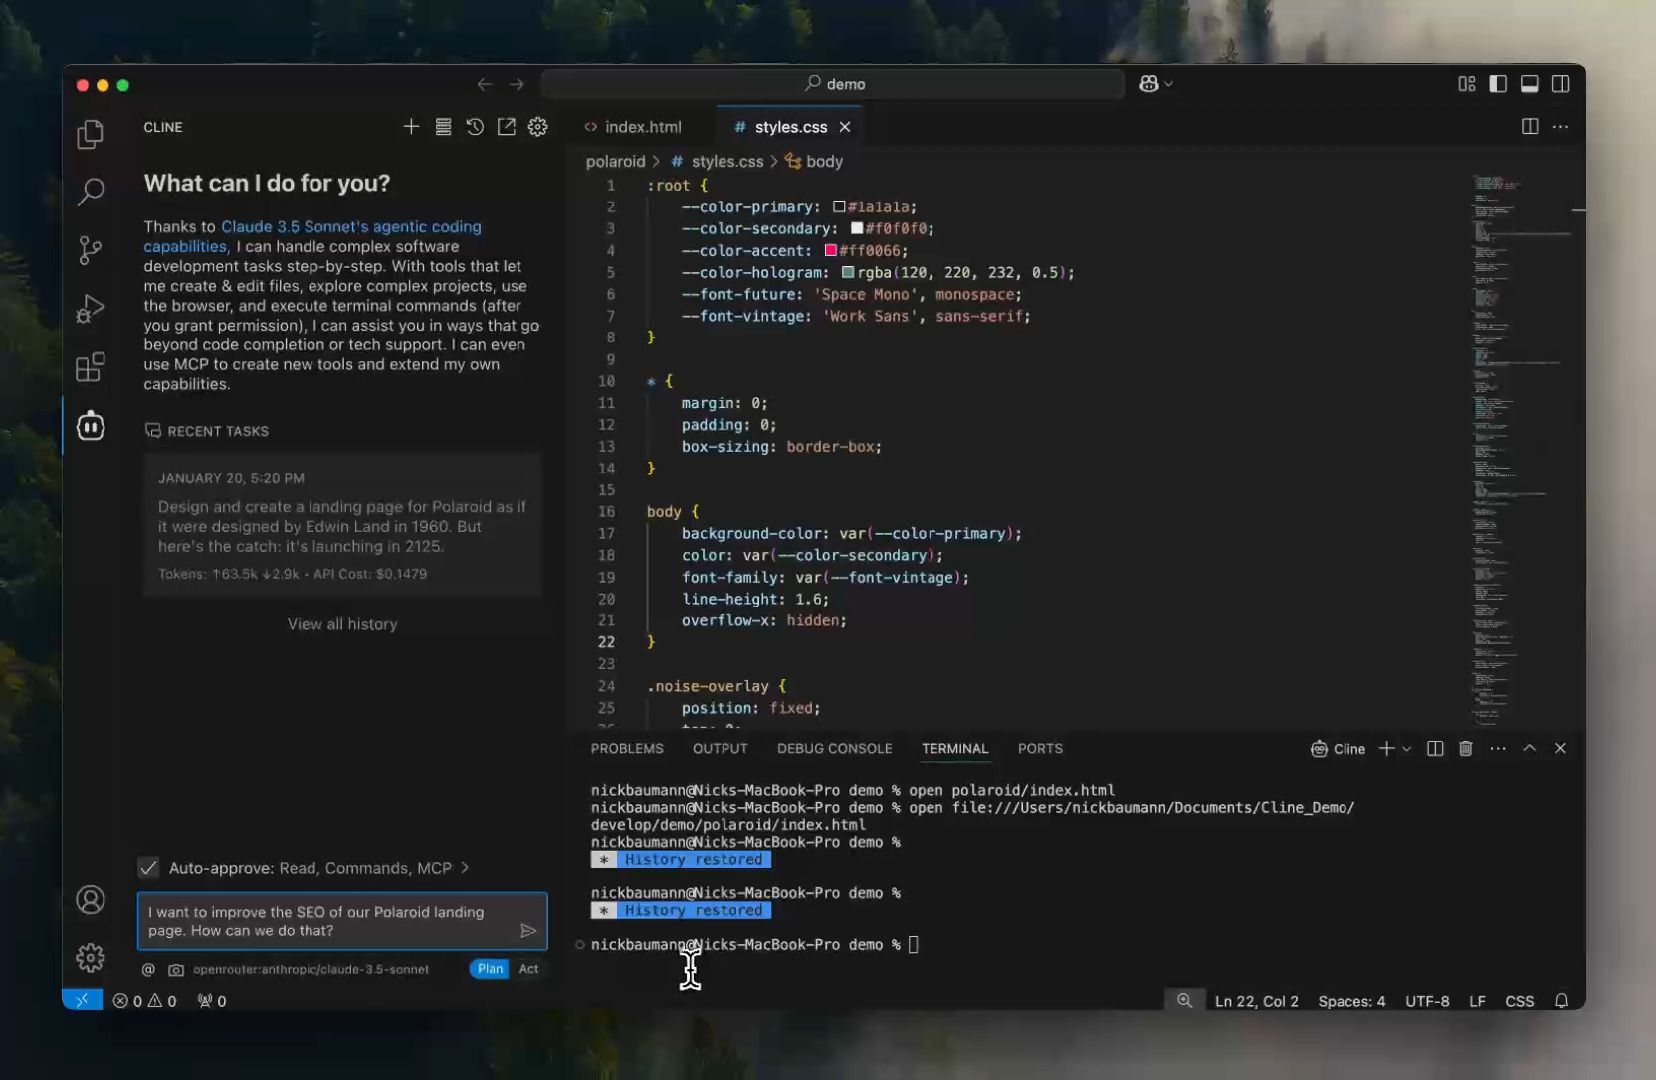Uncheck the Auto-approve checkbox
Screen dimensions: 1656x1080
148,868
